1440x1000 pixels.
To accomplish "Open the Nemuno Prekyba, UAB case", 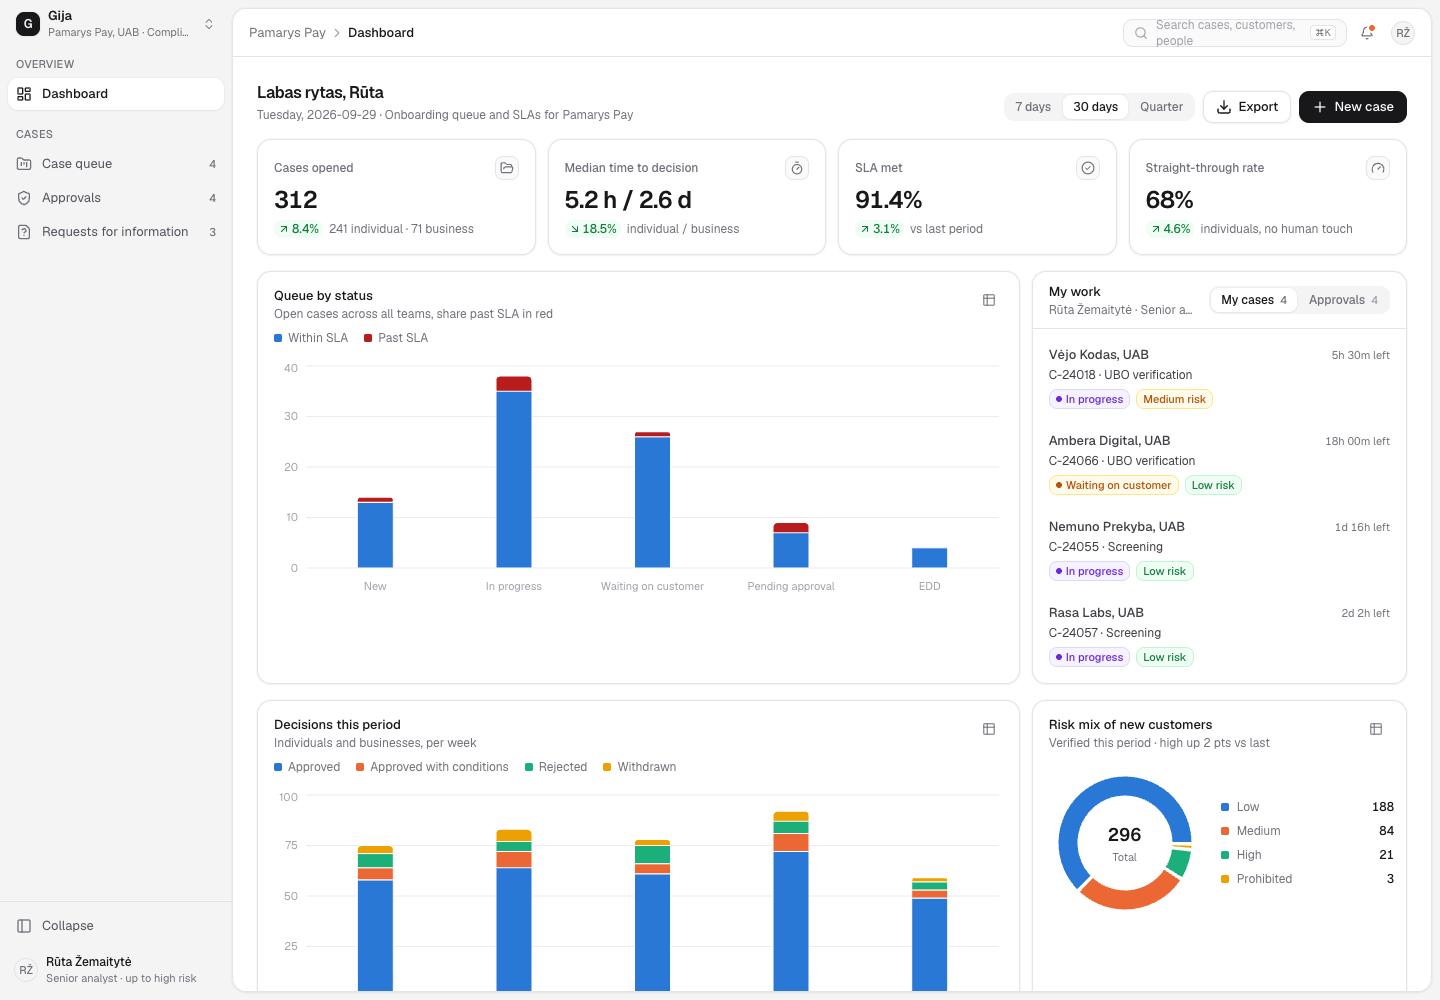I will 1219,549.
